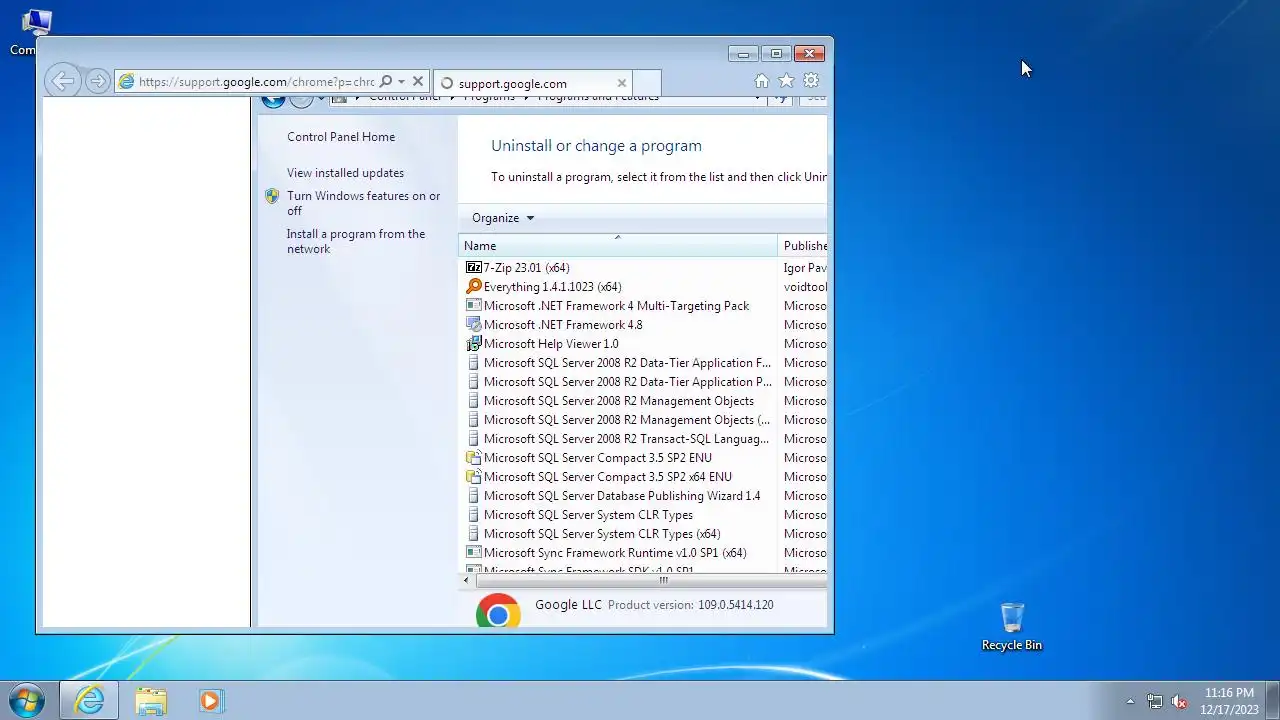This screenshot has height=720, width=1280.
Task: Click Install a program from the network
Action: click(x=356, y=241)
